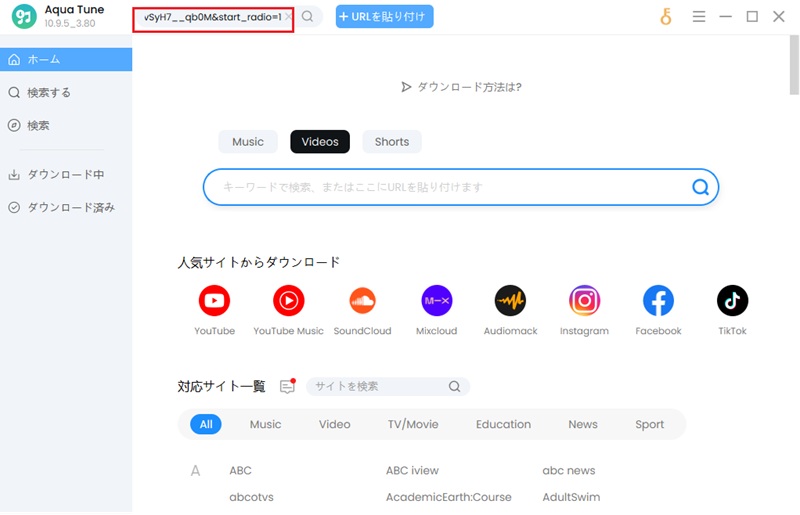This screenshot has height=515, width=800.
Task: Select the Music site category filter
Action: (265, 424)
